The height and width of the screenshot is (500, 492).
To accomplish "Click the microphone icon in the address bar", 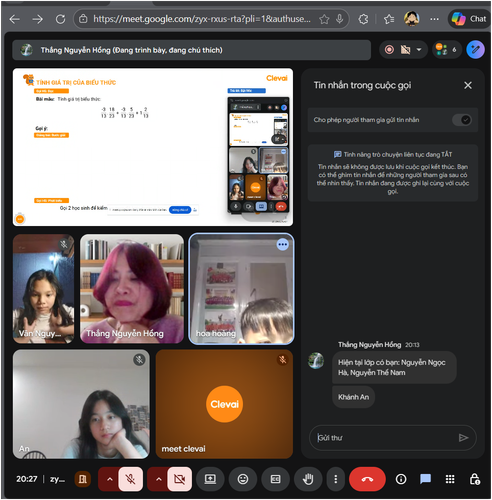I will click(339, 19).
